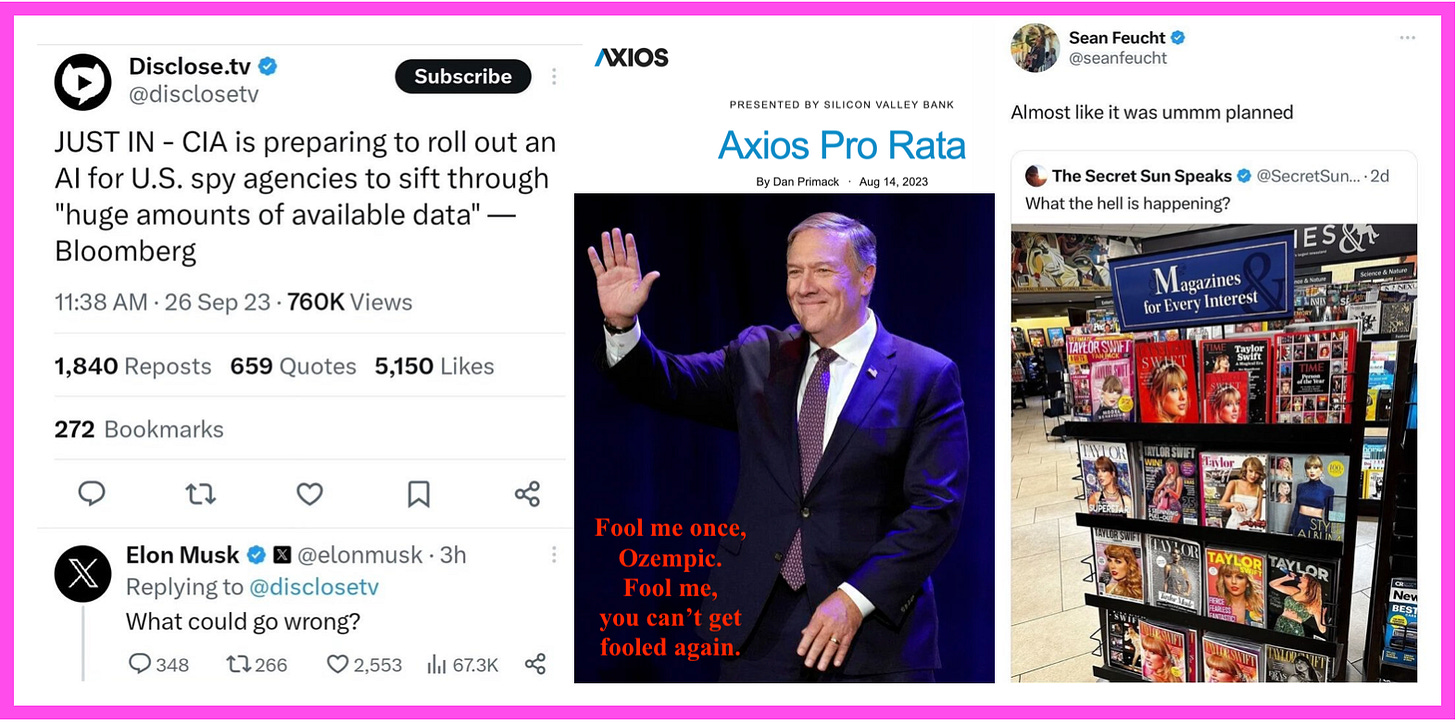Open the Taylor Swift magazine rack photo
The height and width of the screenshot is (722, 1456).
[1214, 453]
